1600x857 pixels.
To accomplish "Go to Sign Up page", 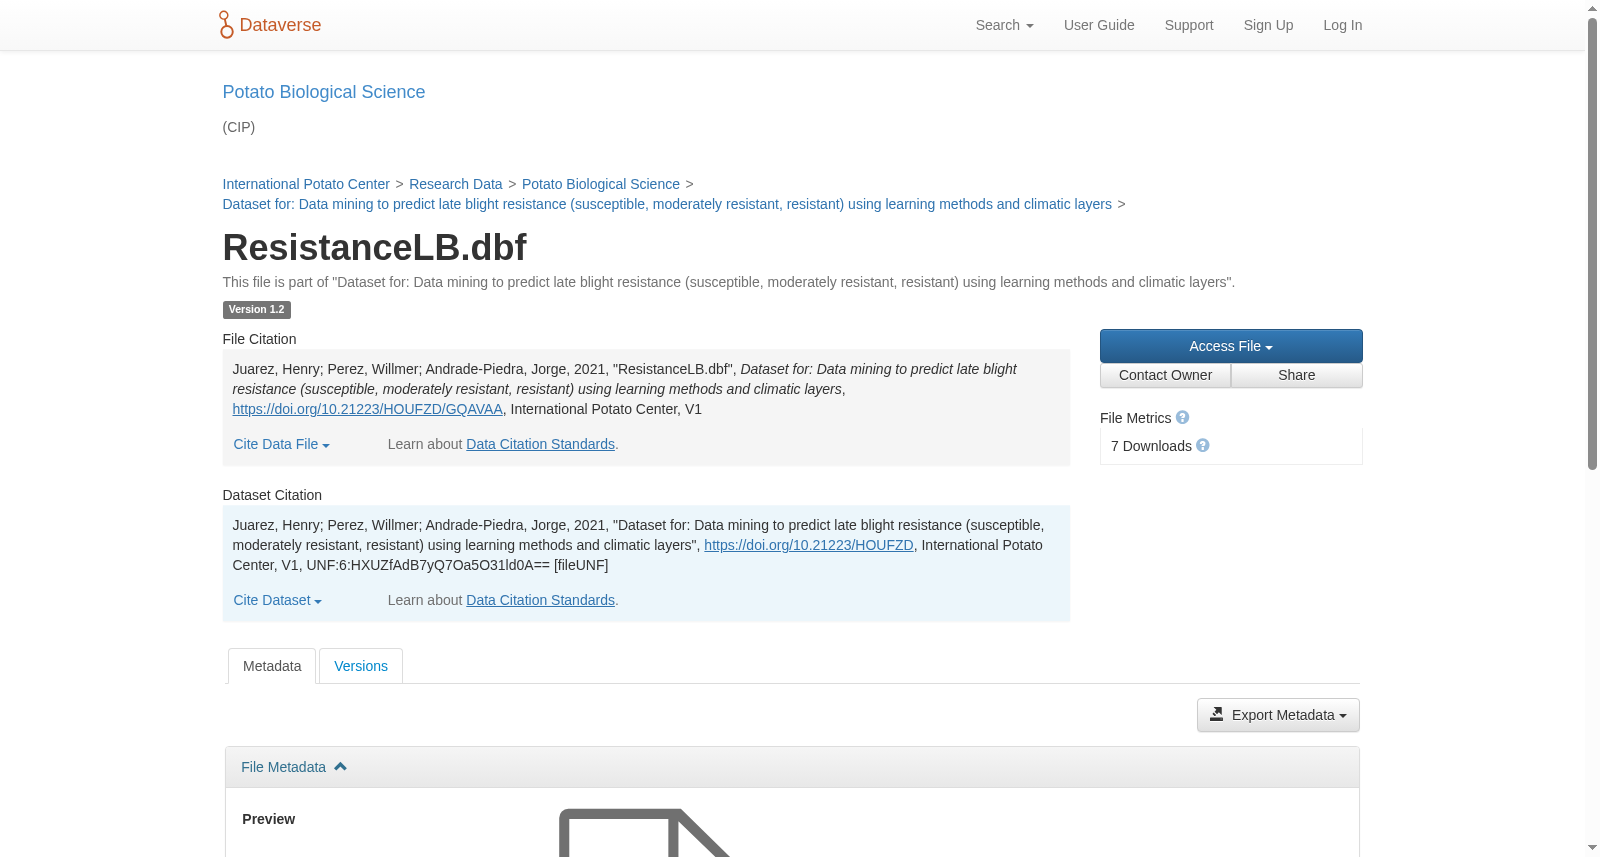I will point(1268,25).
